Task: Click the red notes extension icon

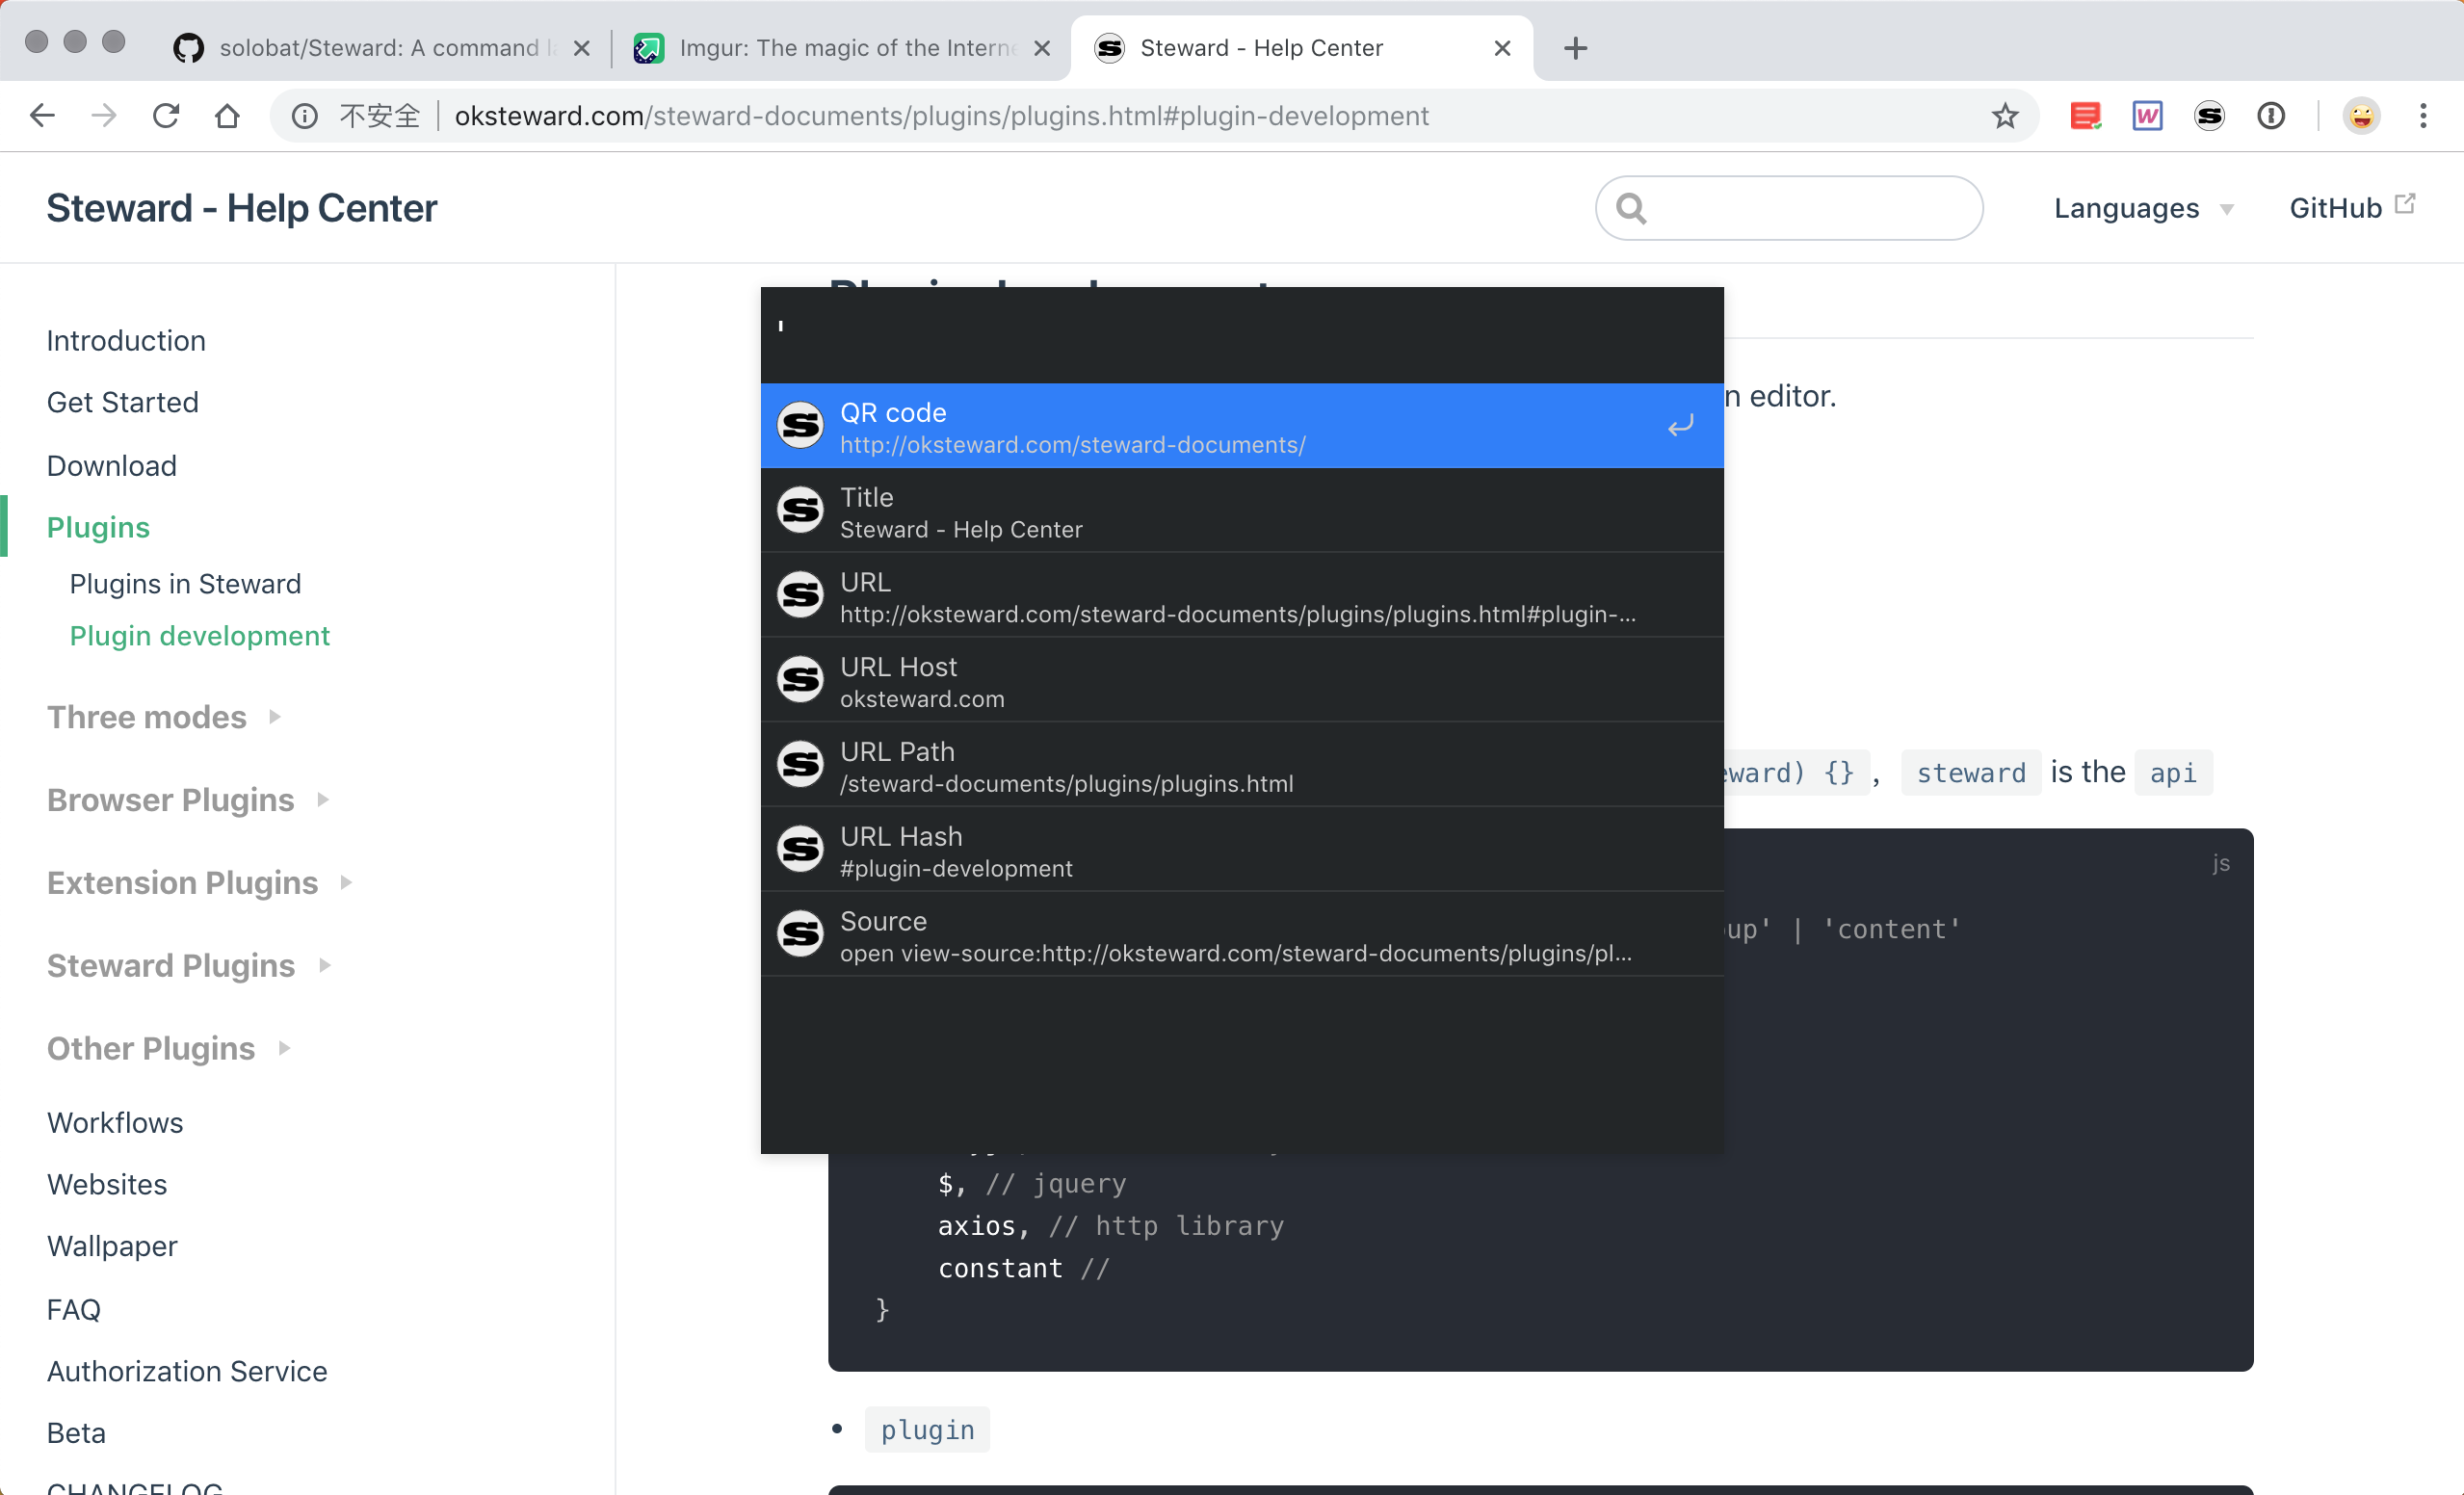Action: (2085, 116)
